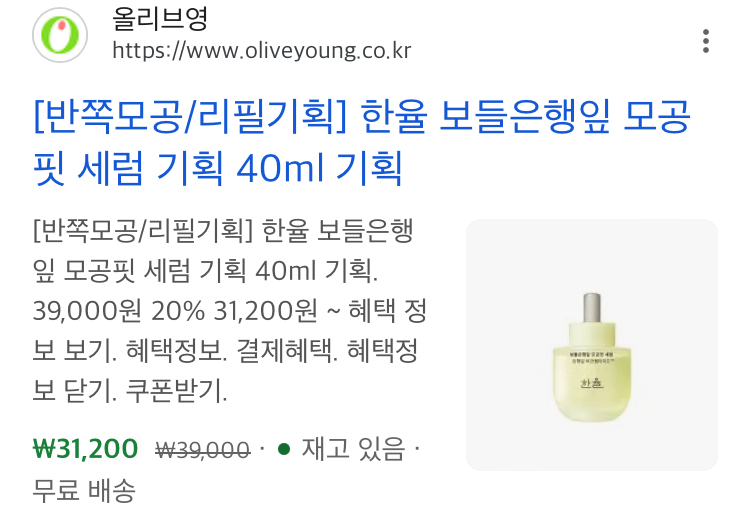Click the [반쪽모공/리필기획] prefix in blue title
Screen dimensions: 750x526
tap(189, 117)
